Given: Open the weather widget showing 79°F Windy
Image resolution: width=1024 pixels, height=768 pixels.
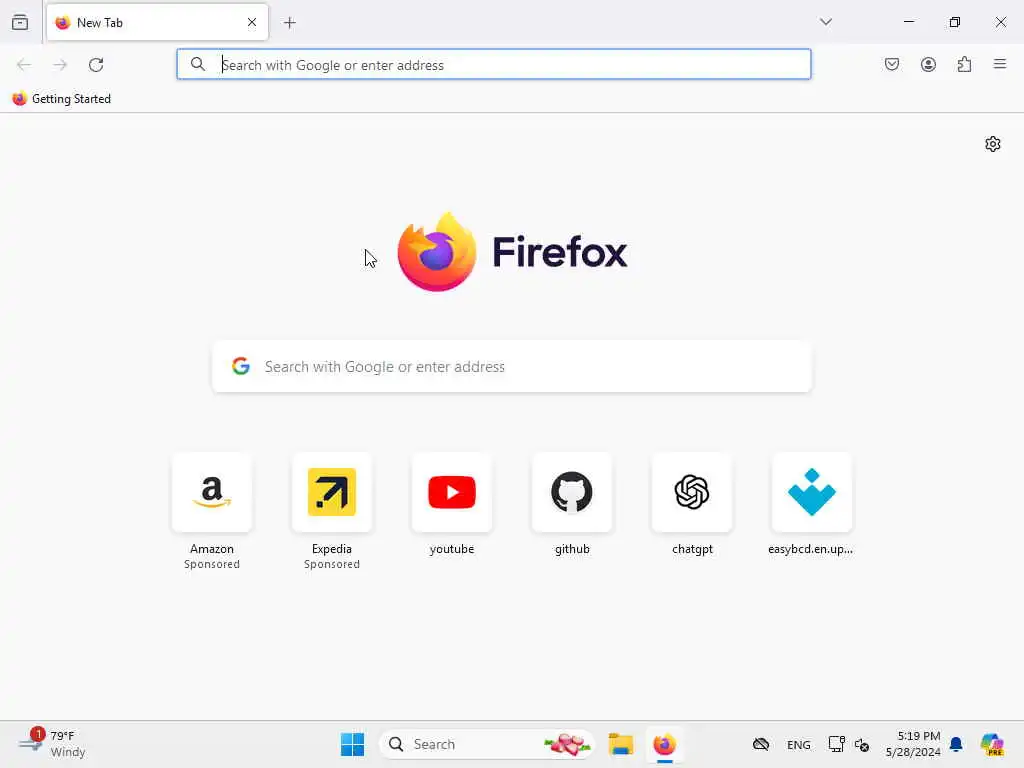Looking at the screenshot, I should (52, 744).
